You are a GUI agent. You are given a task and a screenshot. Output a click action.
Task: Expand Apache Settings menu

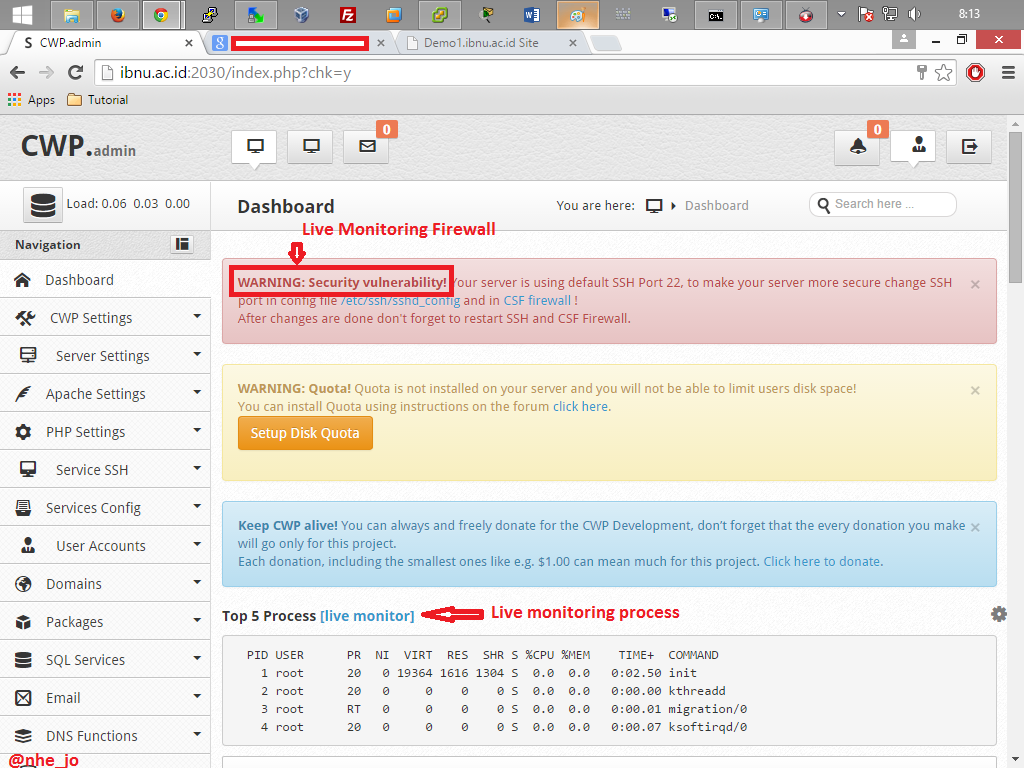coord(105,394)
